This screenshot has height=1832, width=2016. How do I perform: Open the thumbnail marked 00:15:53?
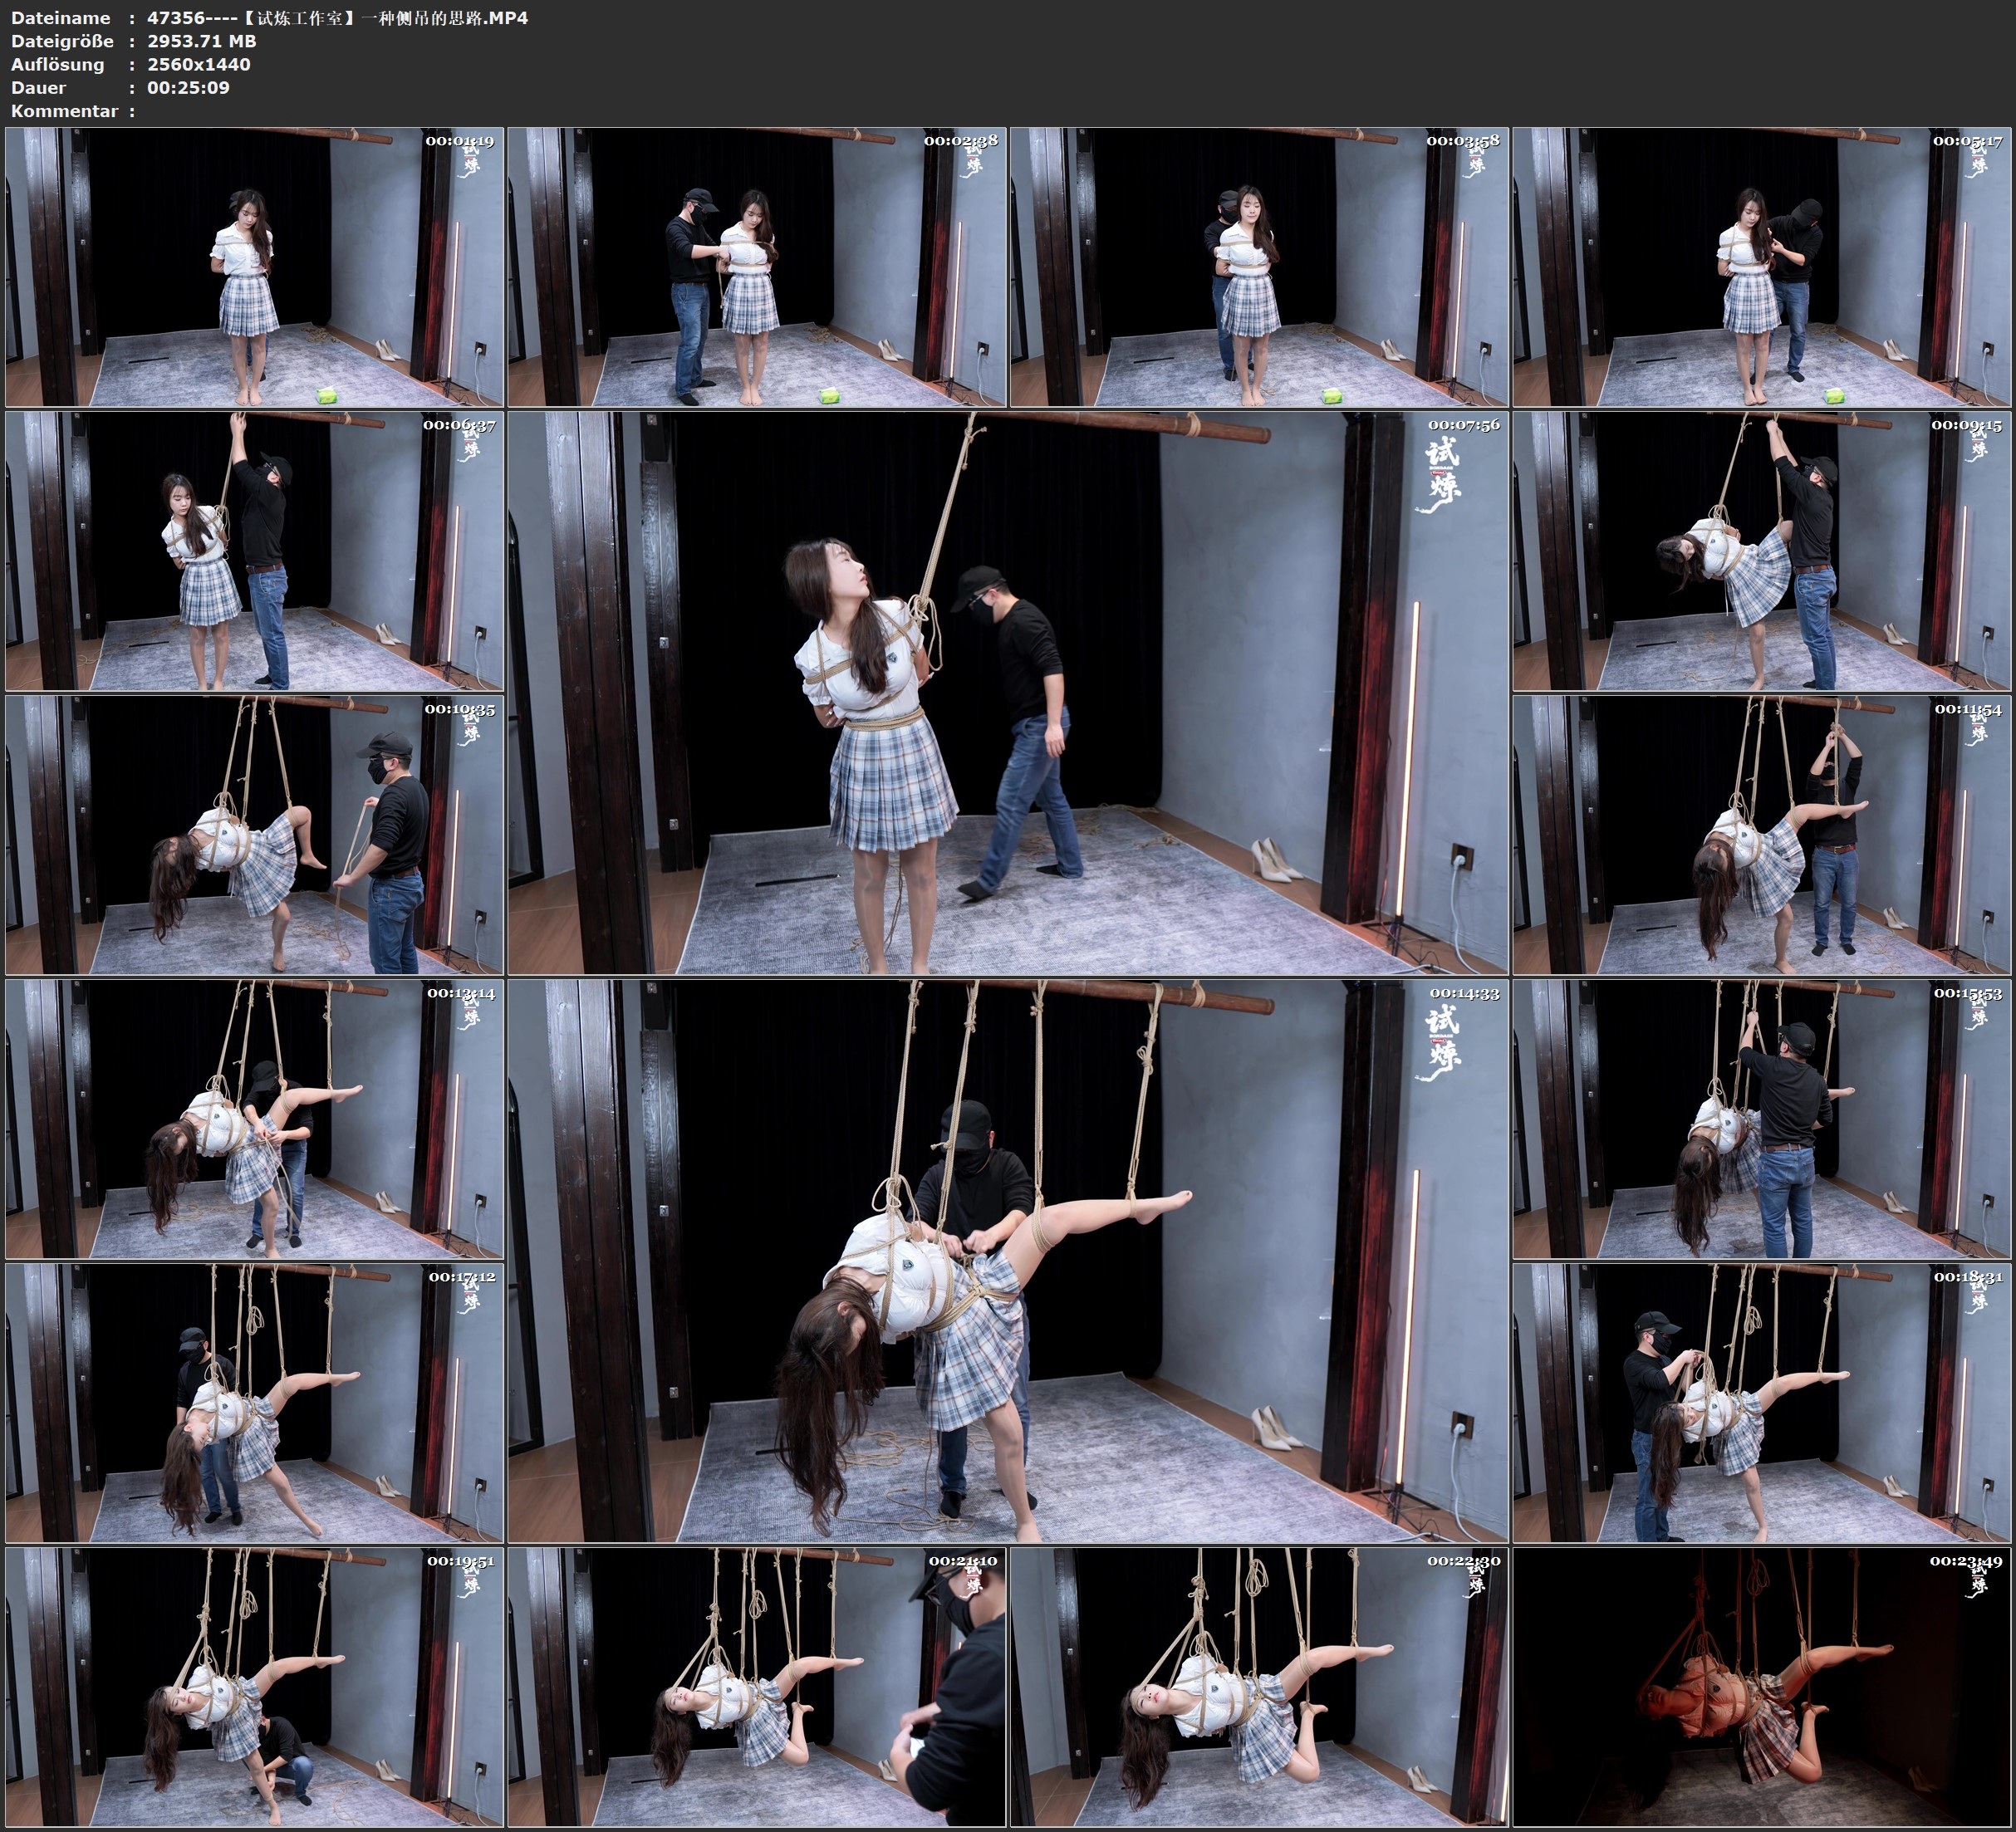(x=1762, y=1119)
